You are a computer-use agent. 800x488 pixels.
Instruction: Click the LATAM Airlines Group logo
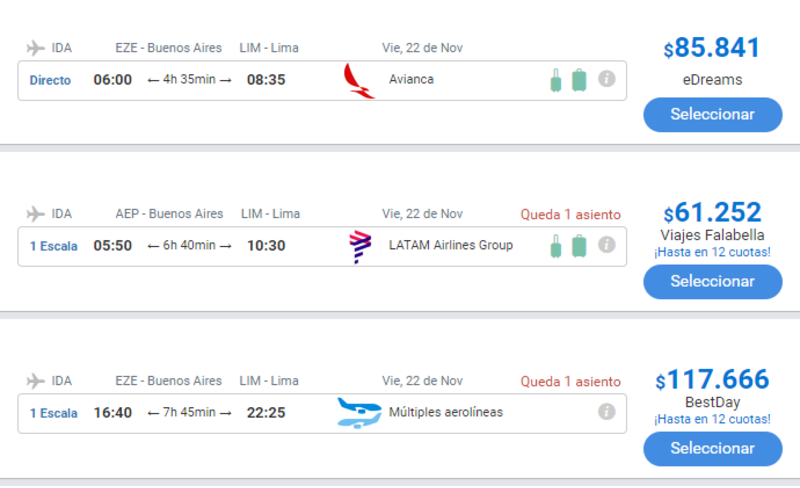point(358,246)
